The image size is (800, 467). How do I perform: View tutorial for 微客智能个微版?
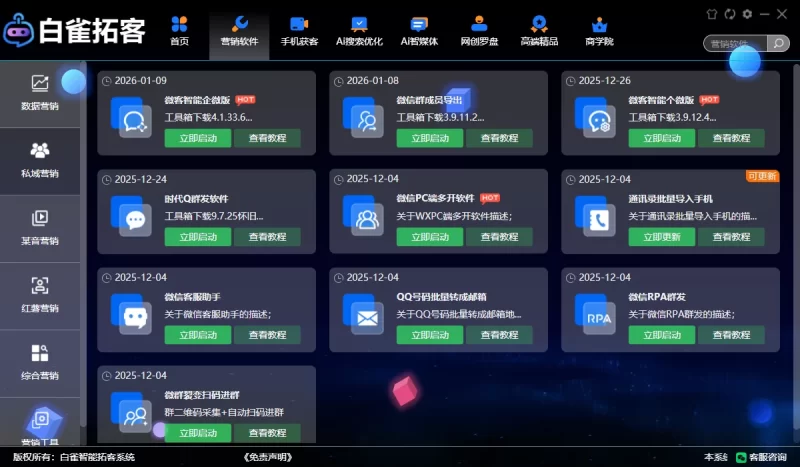coord(731,138)
